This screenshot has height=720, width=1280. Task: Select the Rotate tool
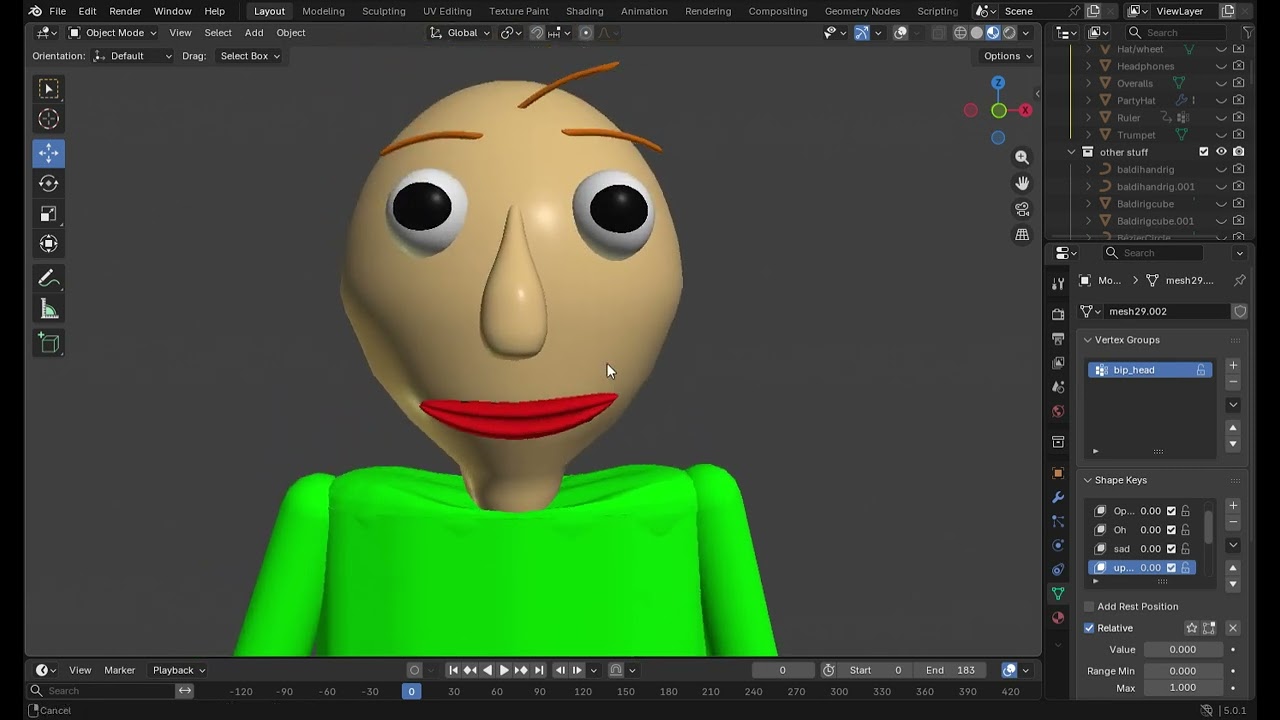49,183
